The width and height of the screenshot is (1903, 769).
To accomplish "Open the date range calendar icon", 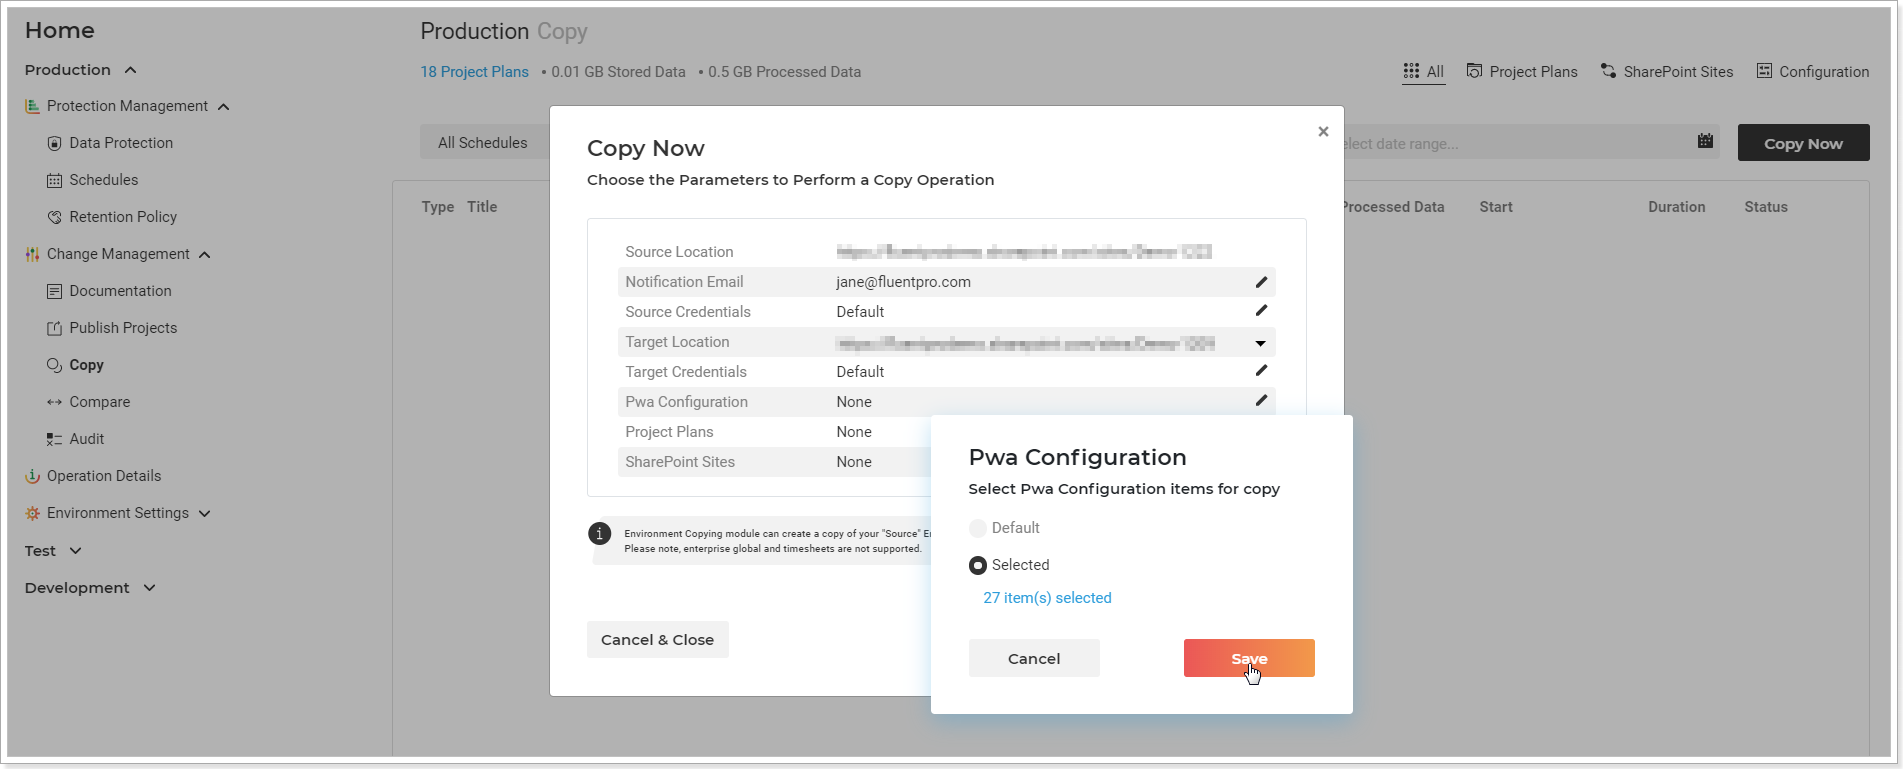I will pos(1705,141).
